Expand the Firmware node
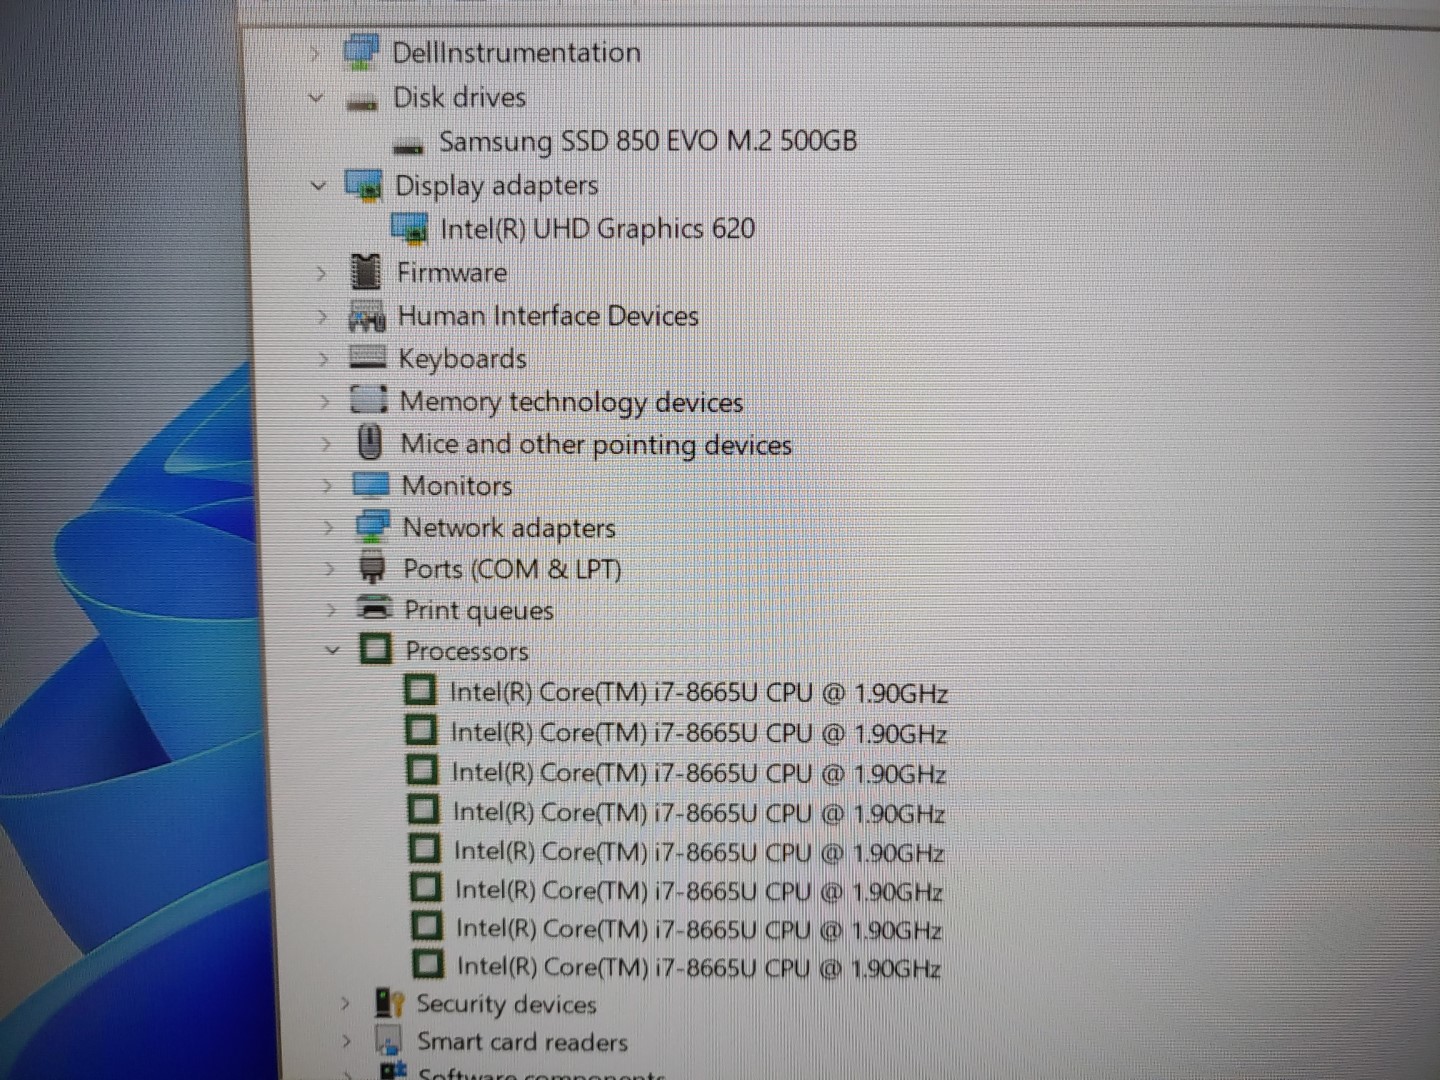The image size is (1440, 1080). click(320, 273)
